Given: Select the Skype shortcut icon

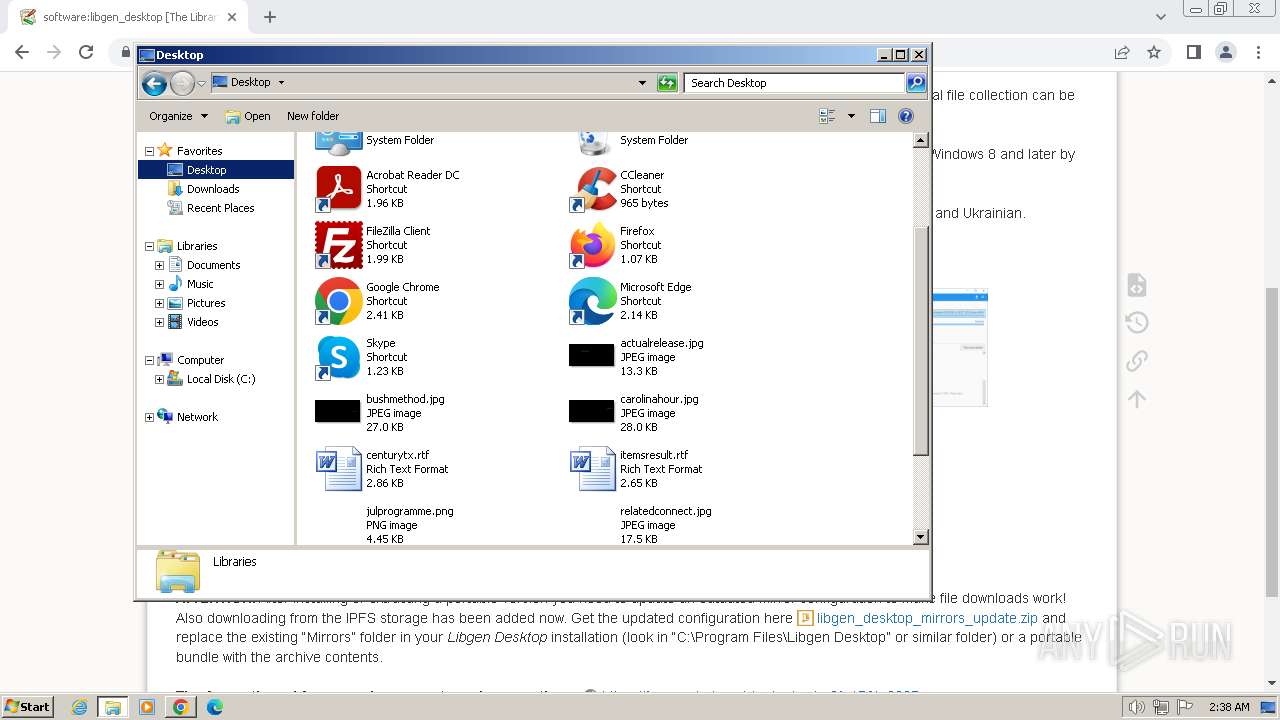Looking at the screenshot, I should coord(338,356).
